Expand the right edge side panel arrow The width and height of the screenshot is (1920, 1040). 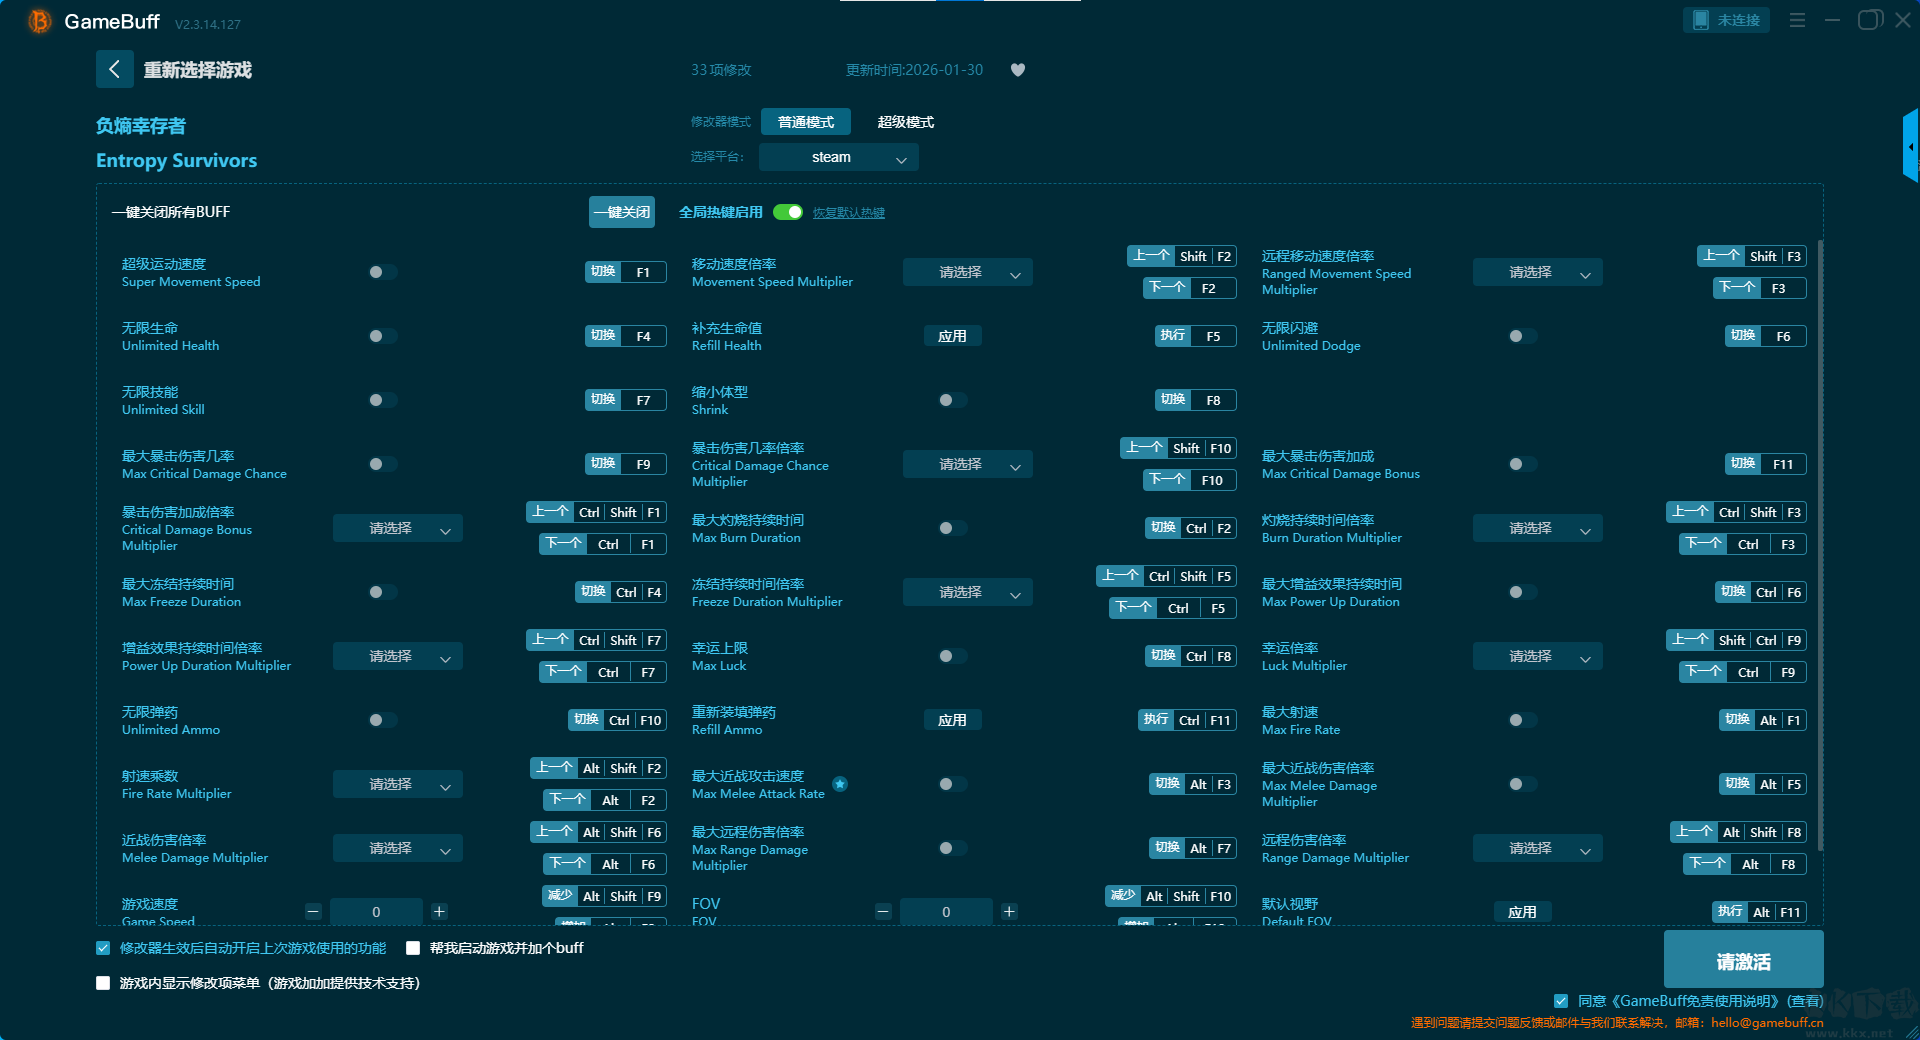[x=1910, y=147]
